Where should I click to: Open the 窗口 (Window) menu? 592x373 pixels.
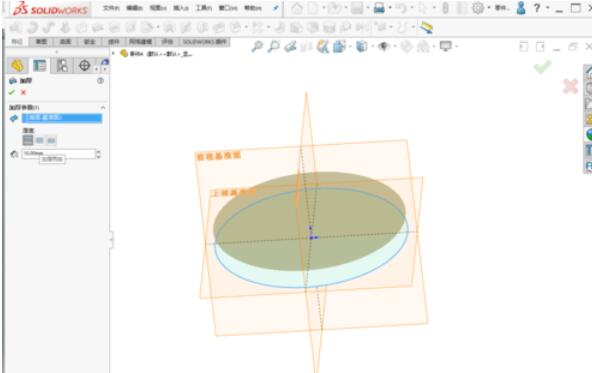click(228, 8)
